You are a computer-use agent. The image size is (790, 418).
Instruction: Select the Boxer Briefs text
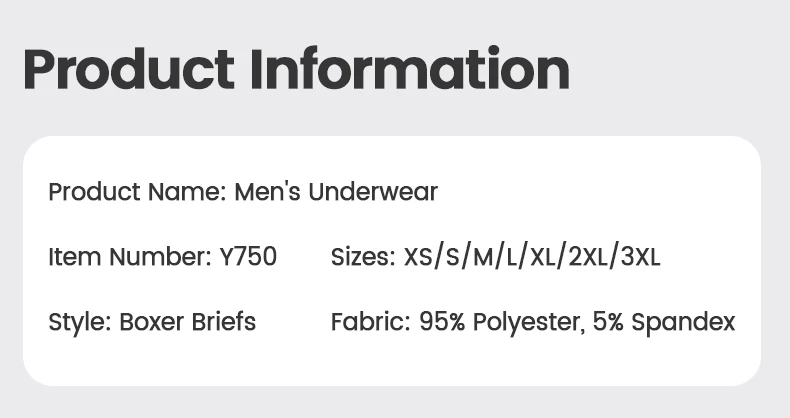(187, 322)
